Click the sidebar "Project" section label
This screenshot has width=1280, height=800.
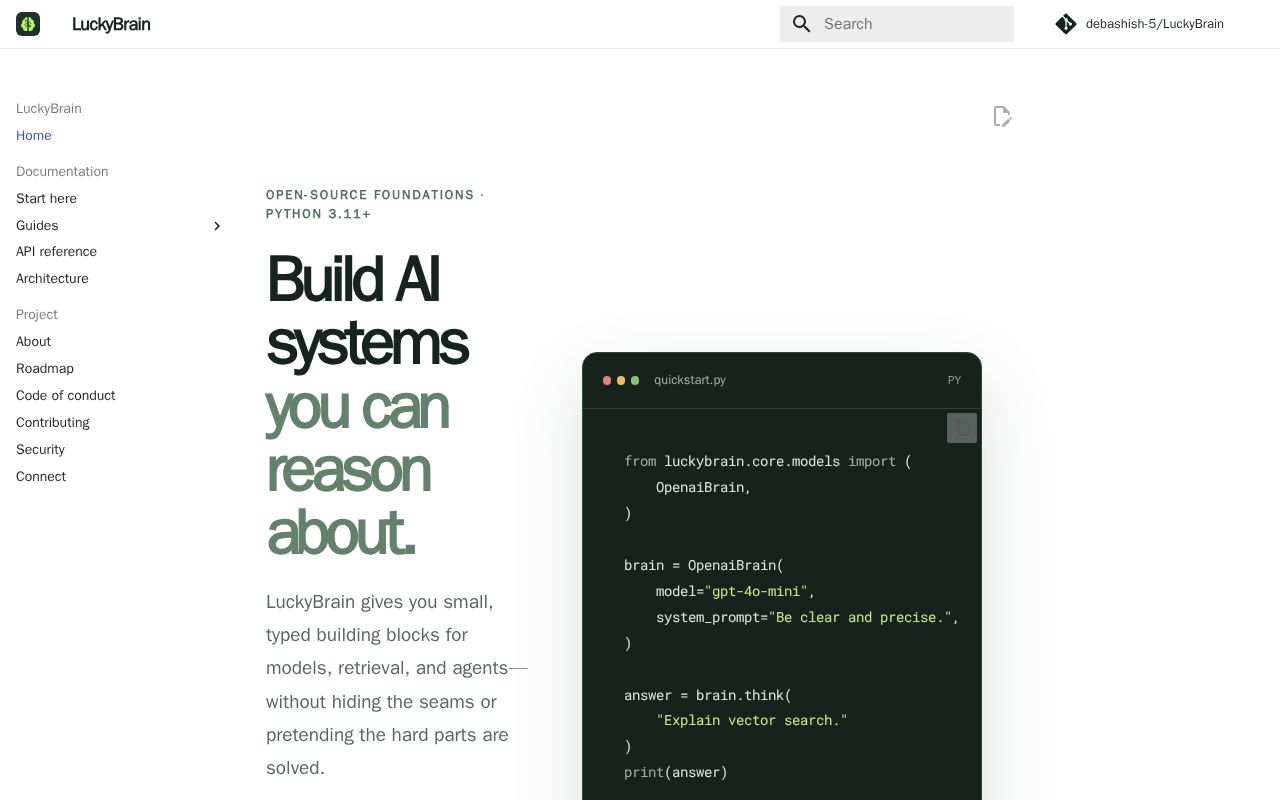37,315
